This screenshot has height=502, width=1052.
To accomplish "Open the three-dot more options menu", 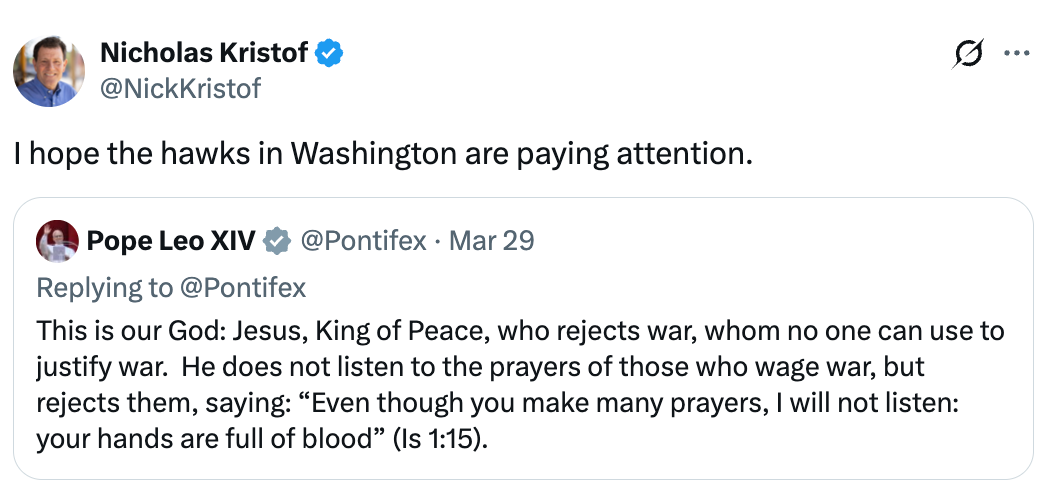I will point(1015,55).
